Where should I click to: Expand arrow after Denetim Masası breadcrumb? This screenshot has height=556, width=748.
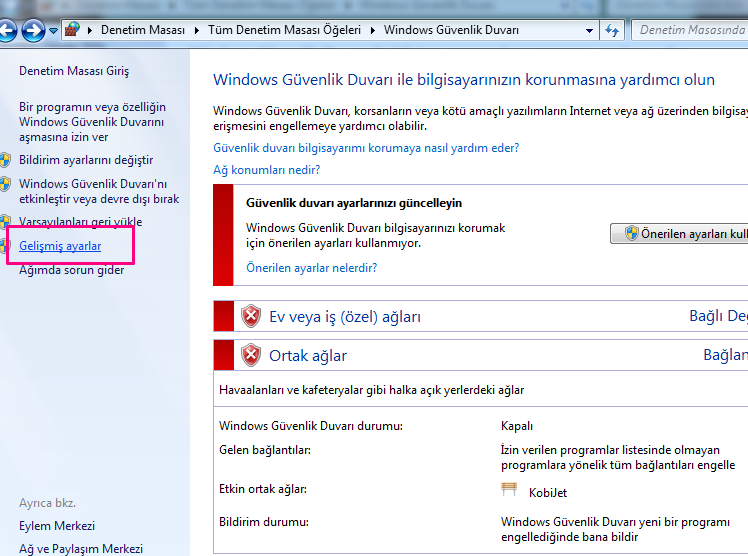pyautogui.click(x=197, y=31)
